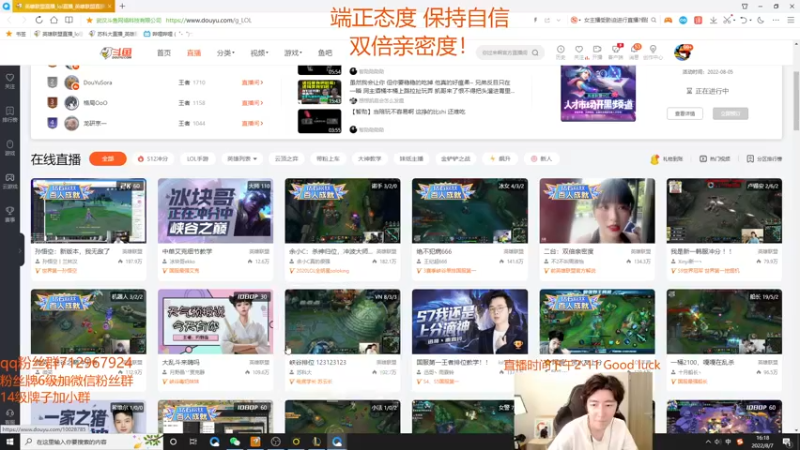Image resolution: width=800 pixels, height=450 pixels.
Task: Open 直播间 link in 1044 points row
Action: click(x=252, y=123)
